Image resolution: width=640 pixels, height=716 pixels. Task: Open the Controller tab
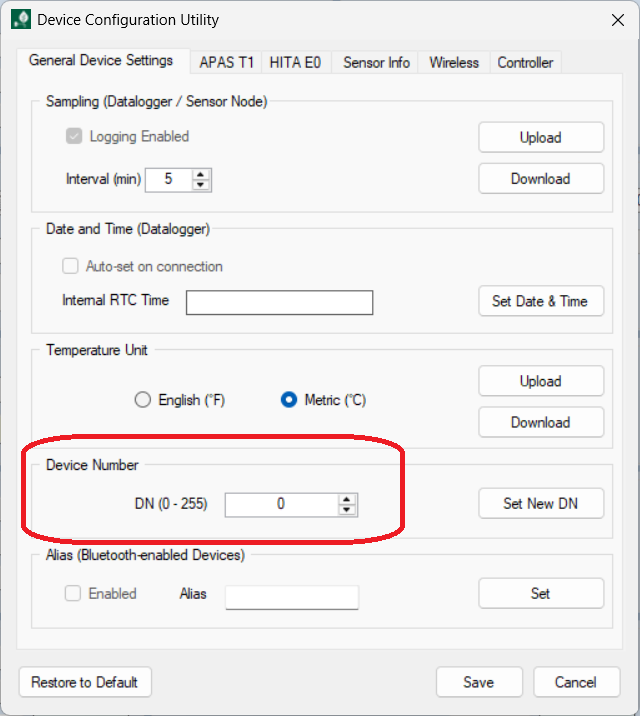[x=525, y=62]
